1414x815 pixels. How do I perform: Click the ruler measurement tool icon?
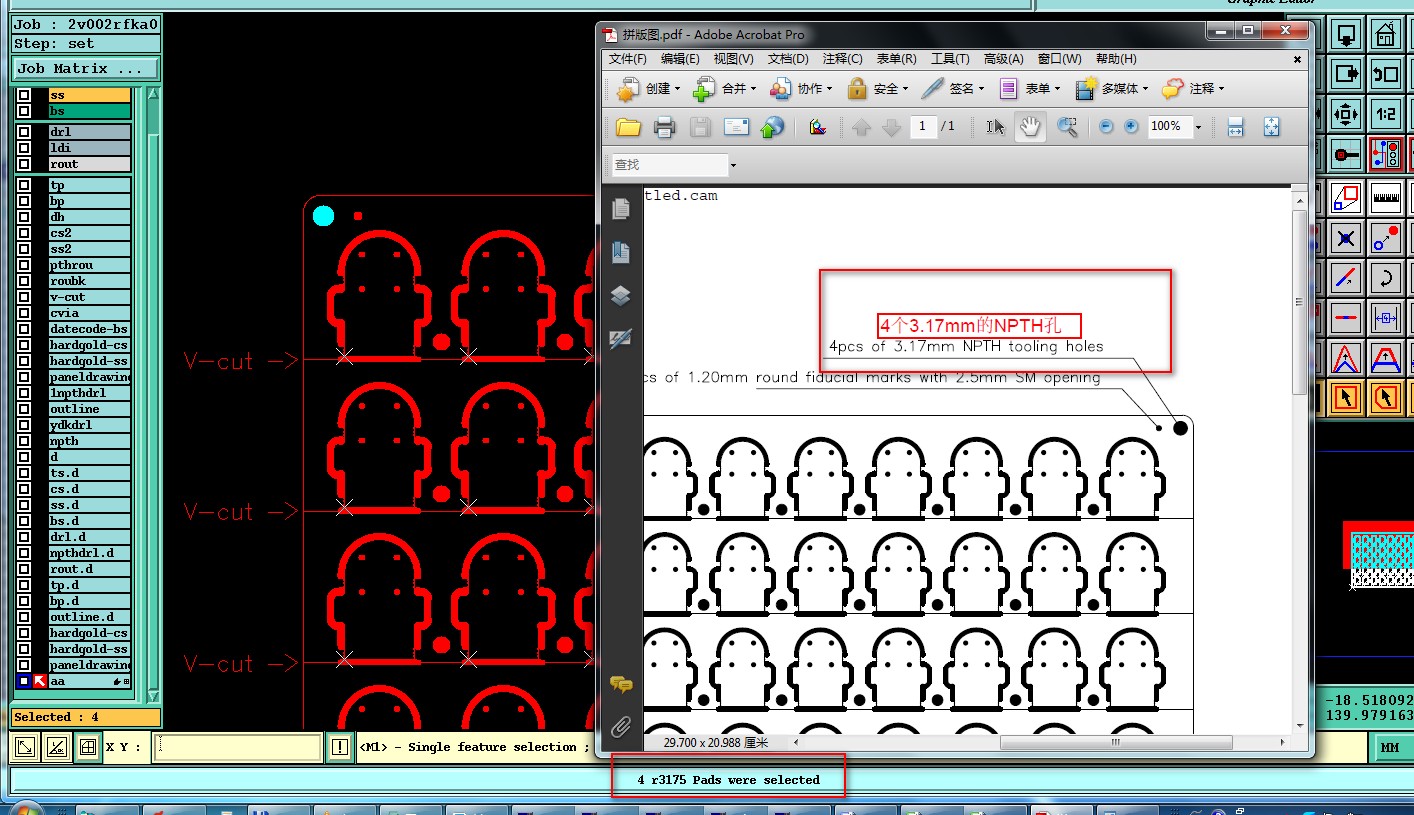click(x=1385, y=197)
